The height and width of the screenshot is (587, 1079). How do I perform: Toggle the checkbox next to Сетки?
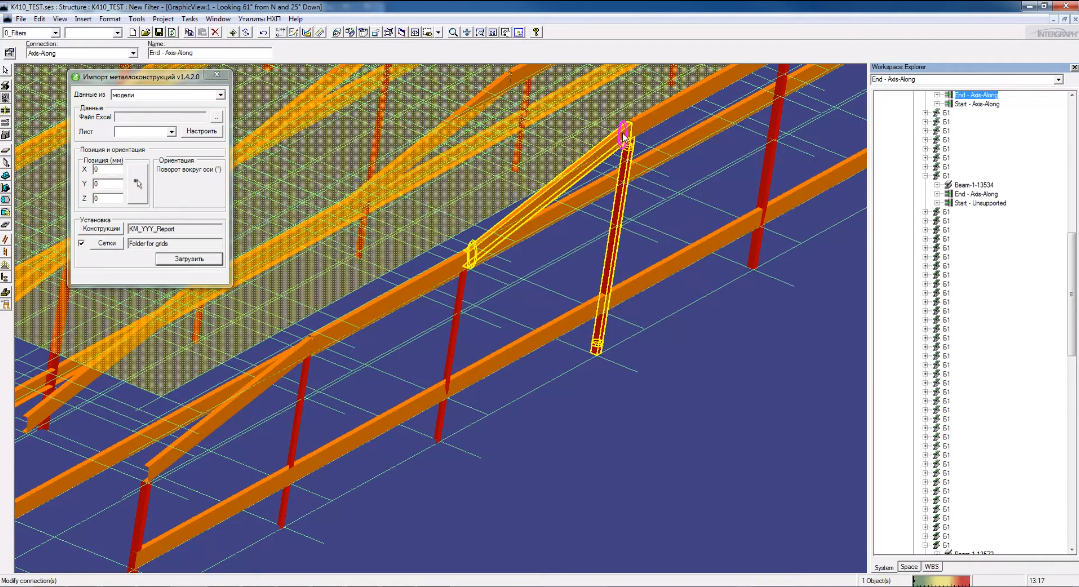(x=81, y=243)
